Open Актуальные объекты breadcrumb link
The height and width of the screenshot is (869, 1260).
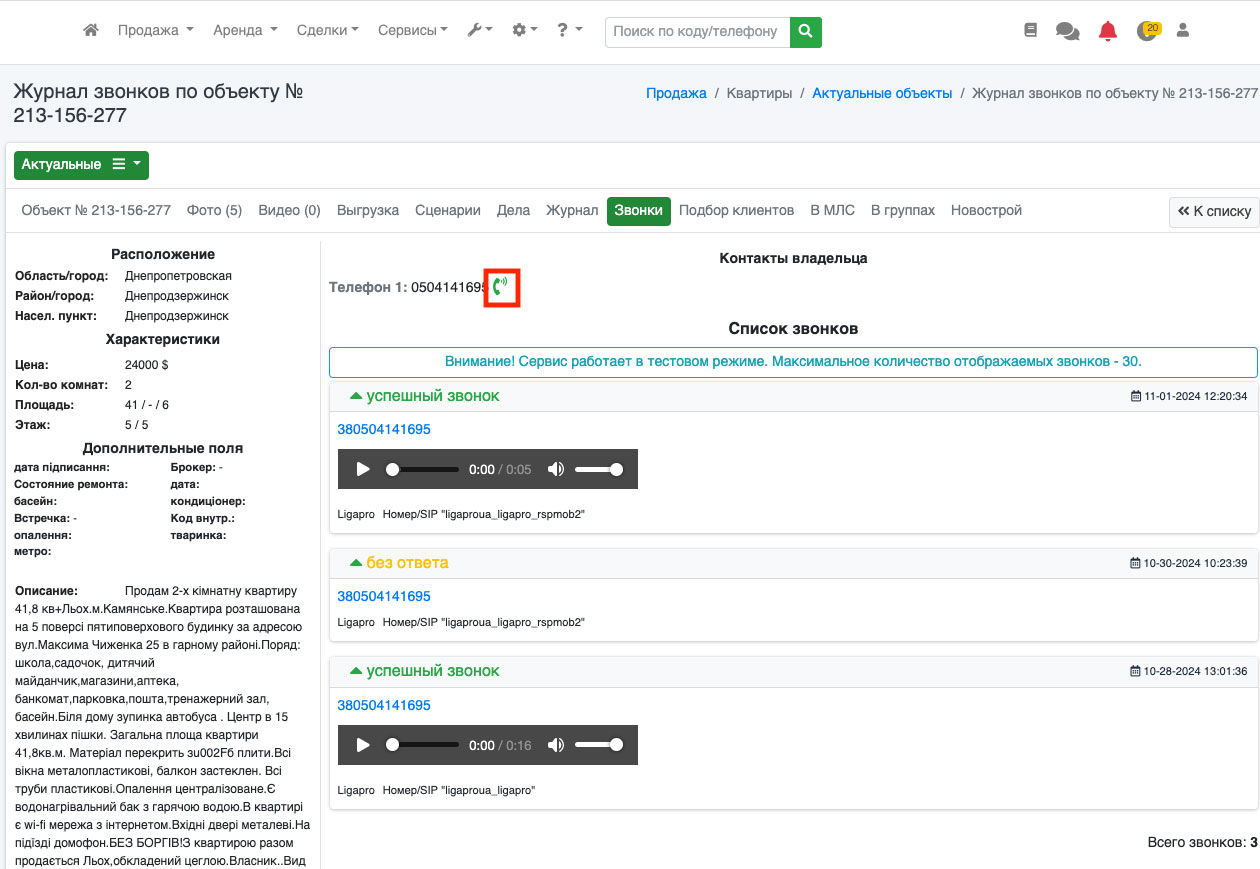tap(881, 93)
